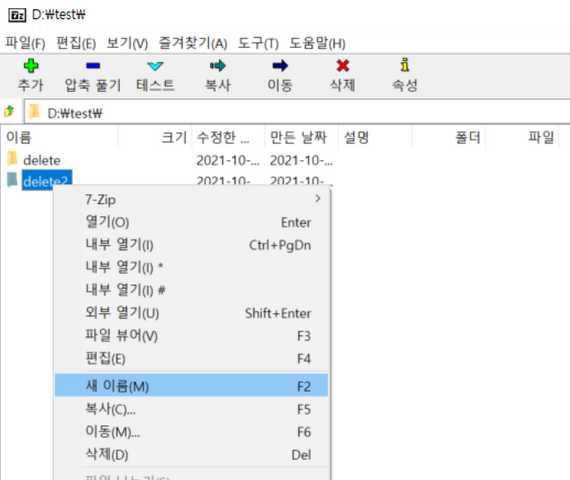Sort by the 이름 column header
570x480 pixels.
click(x=19, y=137)
